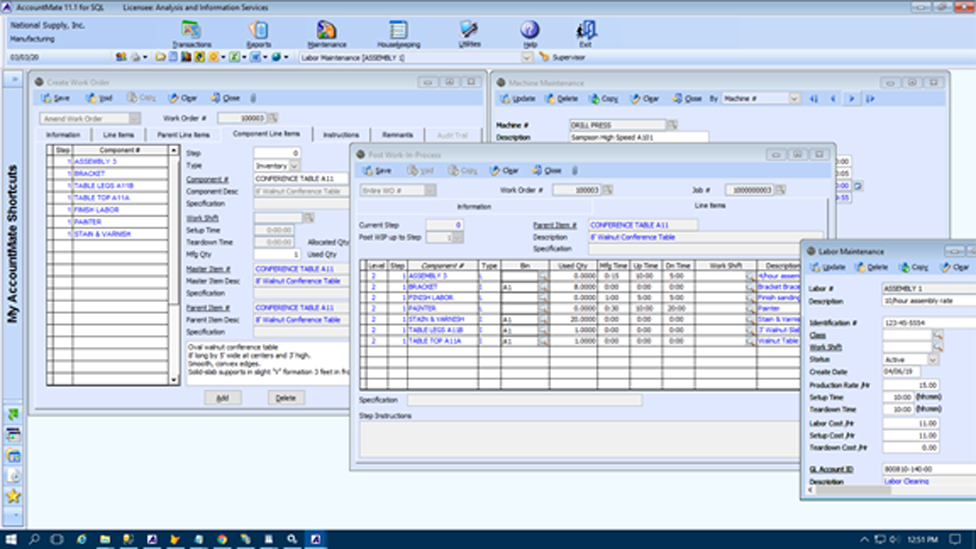Click Update in Machine Maintenance toolbar
Image resolution: width=976 pixels, height=549 pixels.
(x=518, y=99)
